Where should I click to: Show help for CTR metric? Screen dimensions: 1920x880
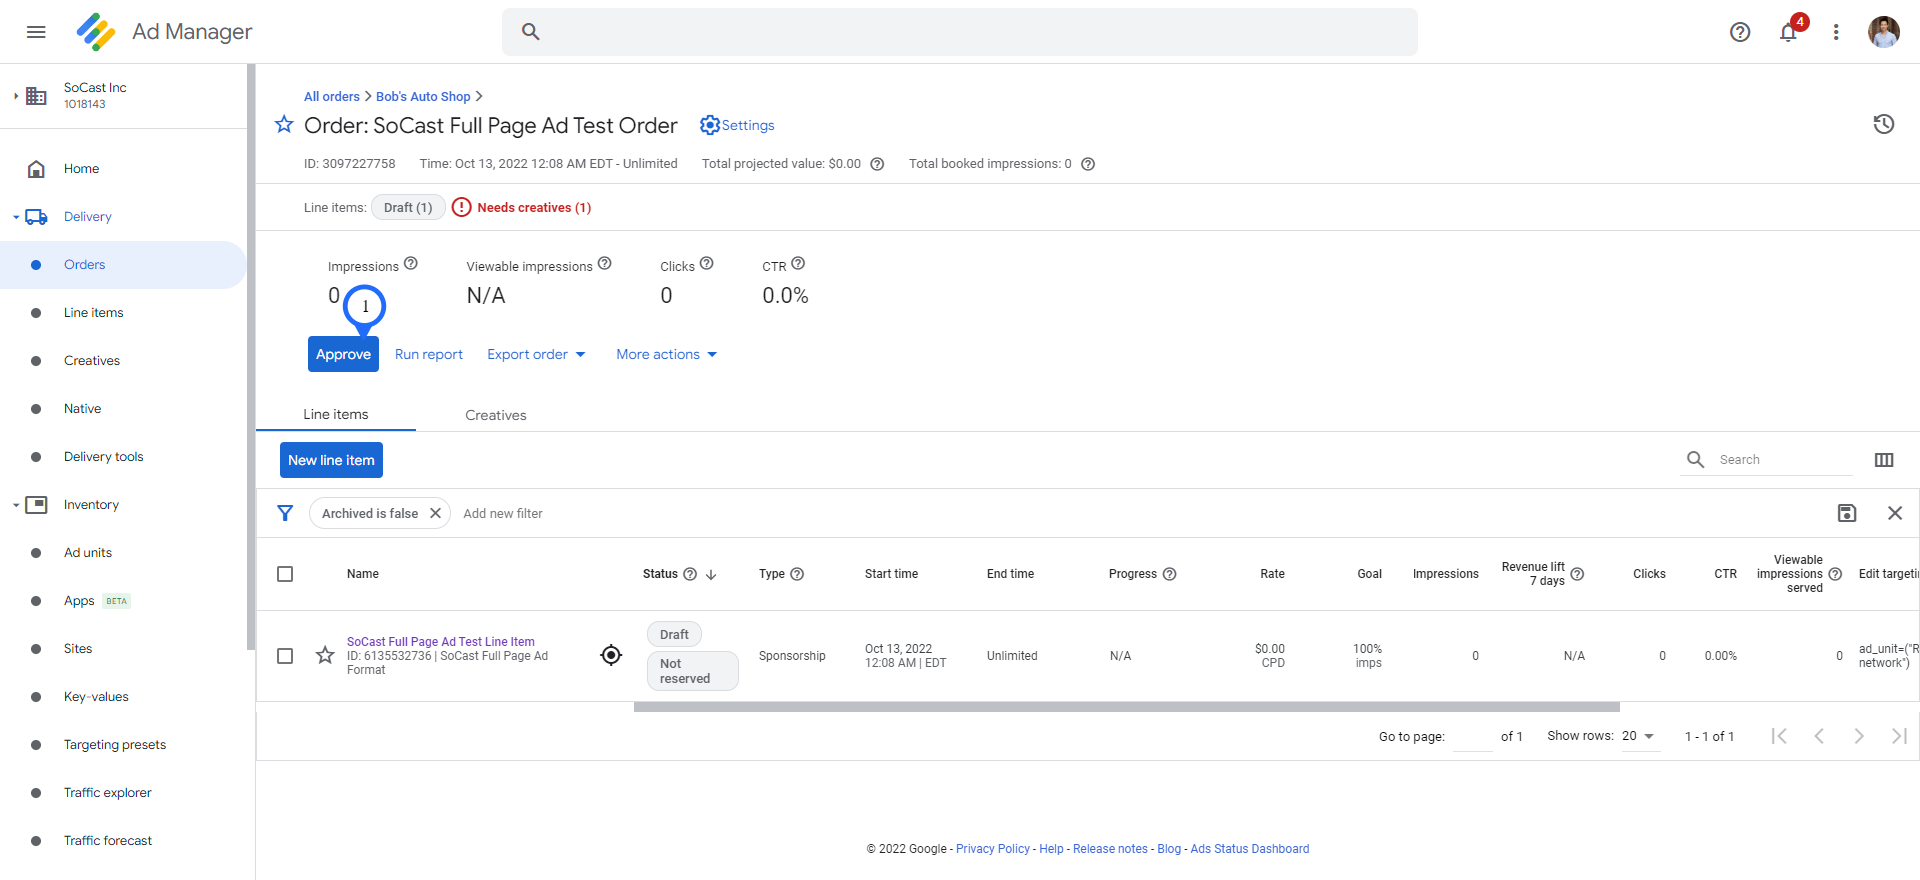(x=798, y=264)
